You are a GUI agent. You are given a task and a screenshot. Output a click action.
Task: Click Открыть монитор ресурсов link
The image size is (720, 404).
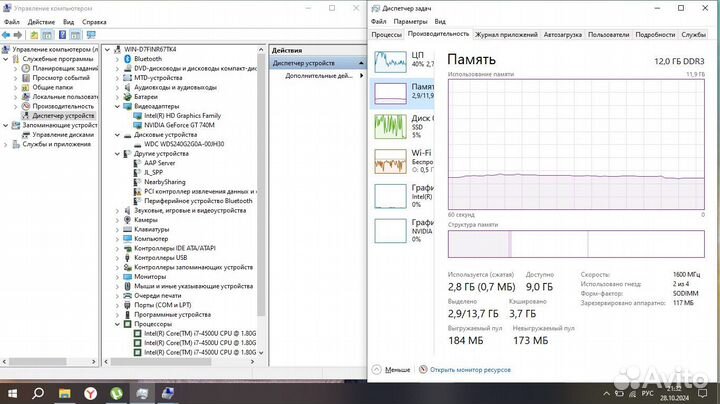470,370
